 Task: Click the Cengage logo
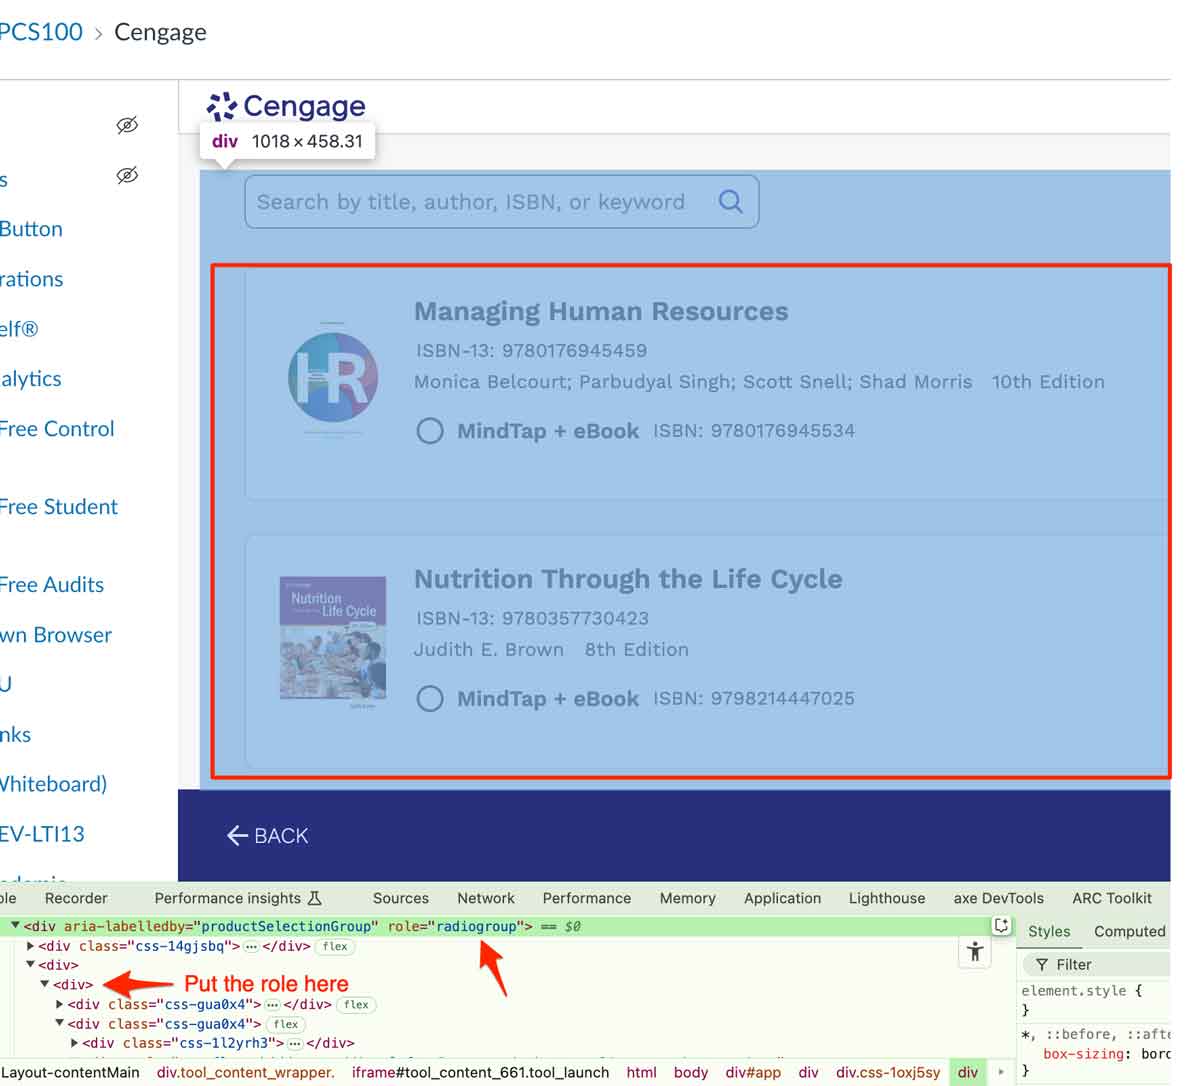pyautogui.click(x=286, y=106)
